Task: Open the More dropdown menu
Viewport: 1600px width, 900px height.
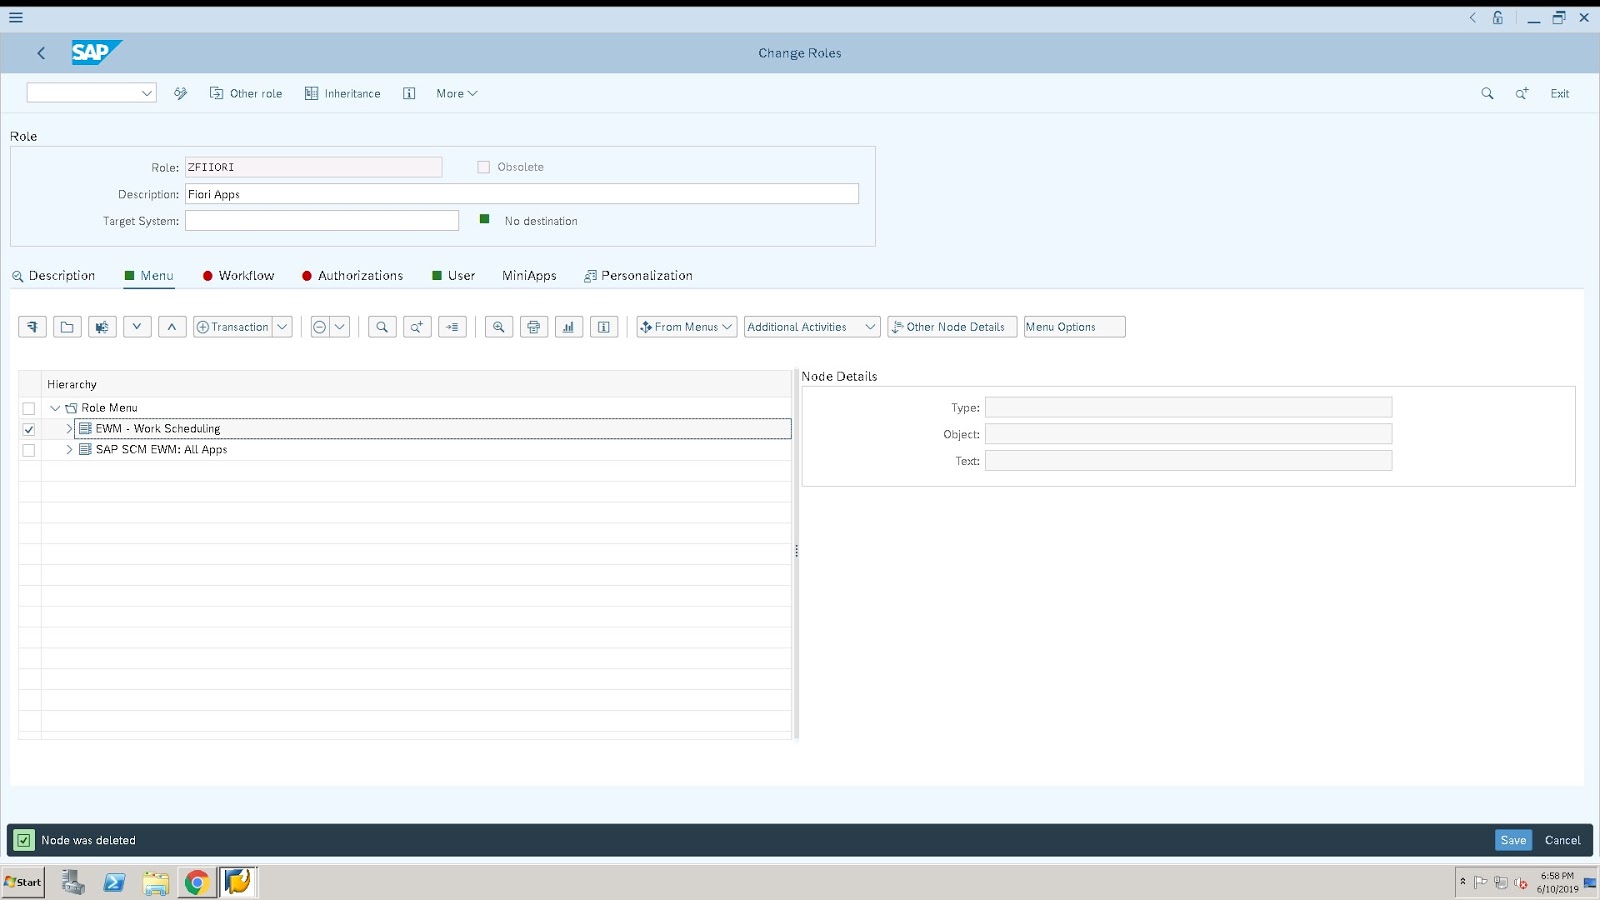Action: click(x=456, y=93)
